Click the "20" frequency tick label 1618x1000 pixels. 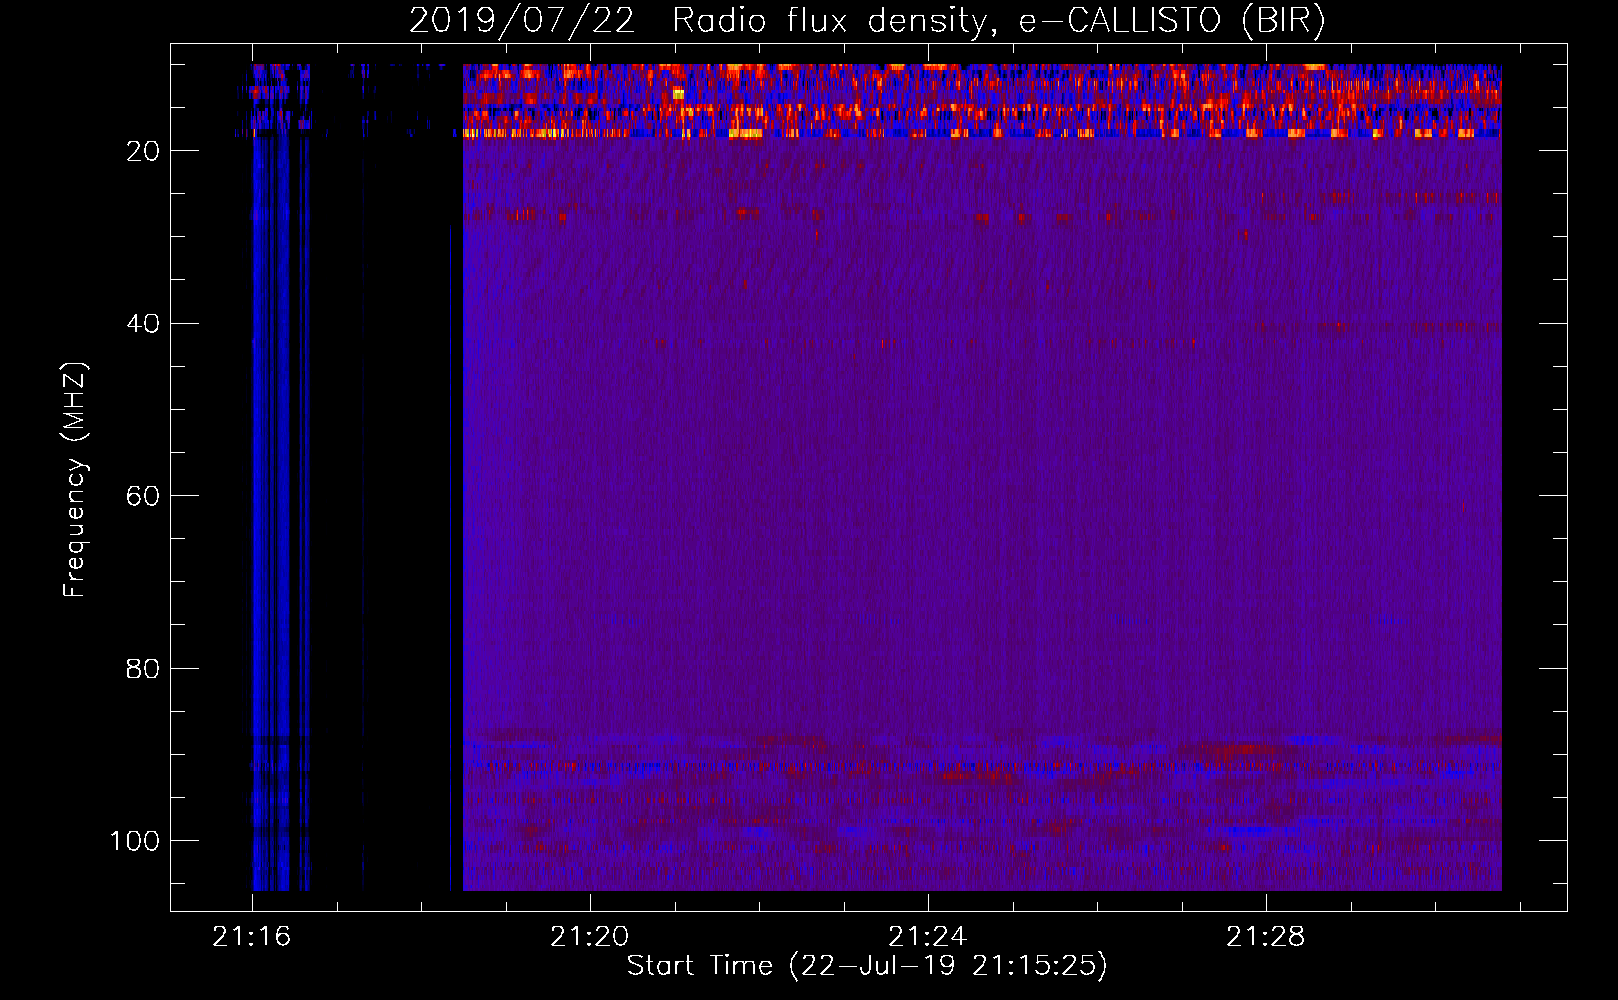coord(143,151)
